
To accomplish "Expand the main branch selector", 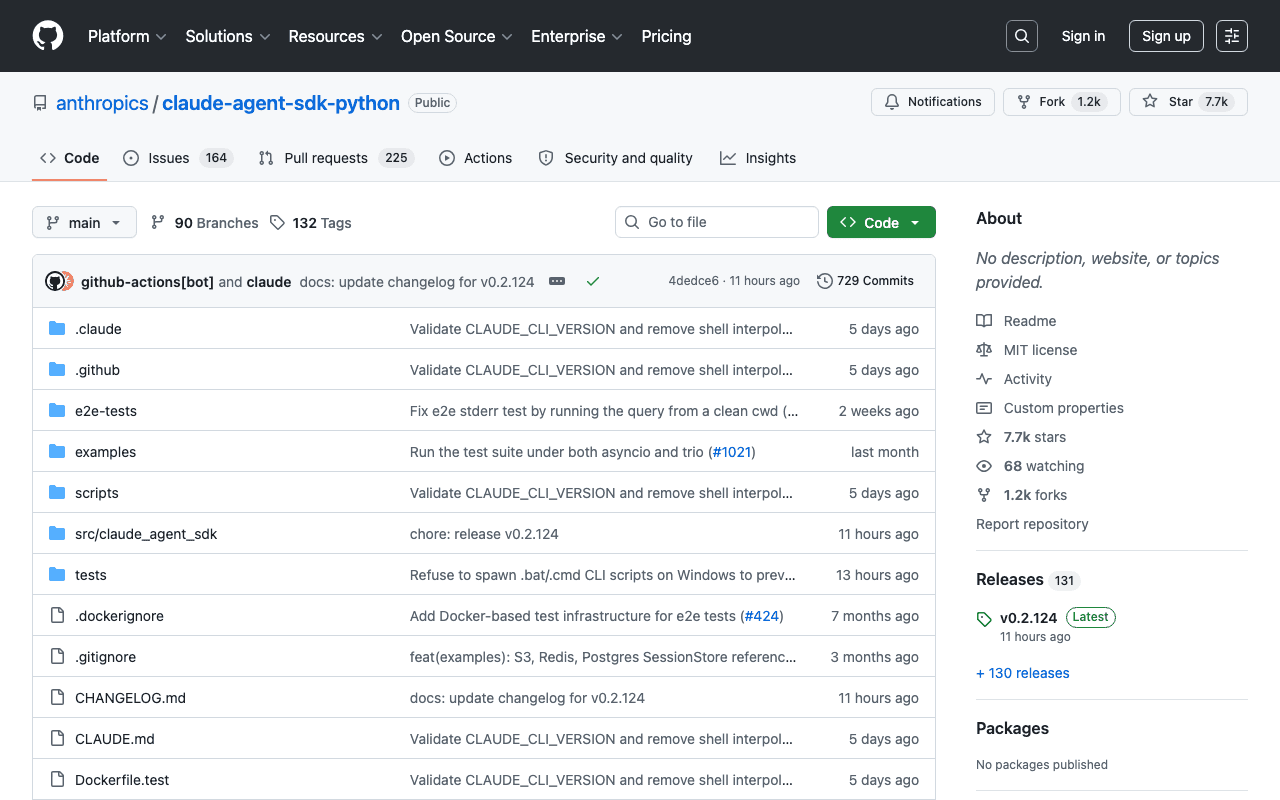I will click(84, 222).
